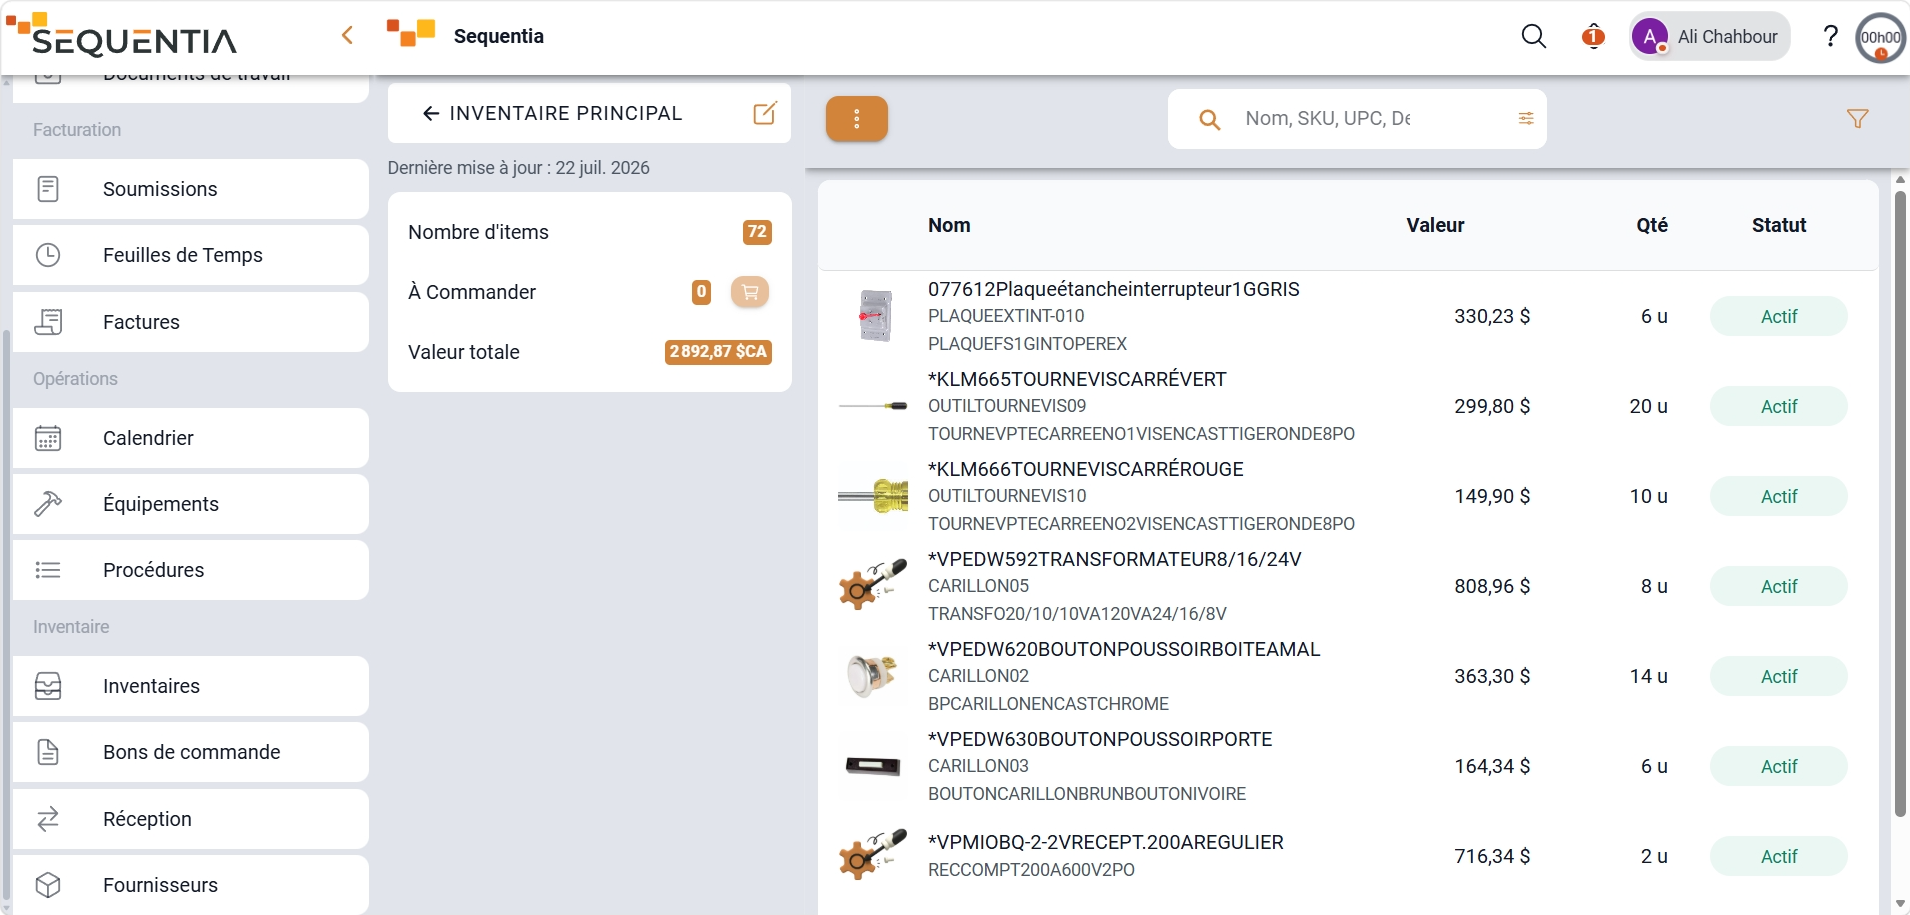
Task: Sort by the Nom column header
Action: click(x=949, y=226)
